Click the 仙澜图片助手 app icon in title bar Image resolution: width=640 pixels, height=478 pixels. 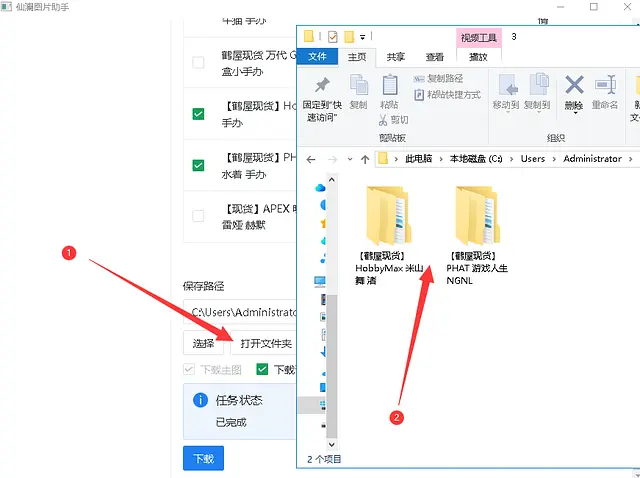pyautogui.click(x=7, y=6)
